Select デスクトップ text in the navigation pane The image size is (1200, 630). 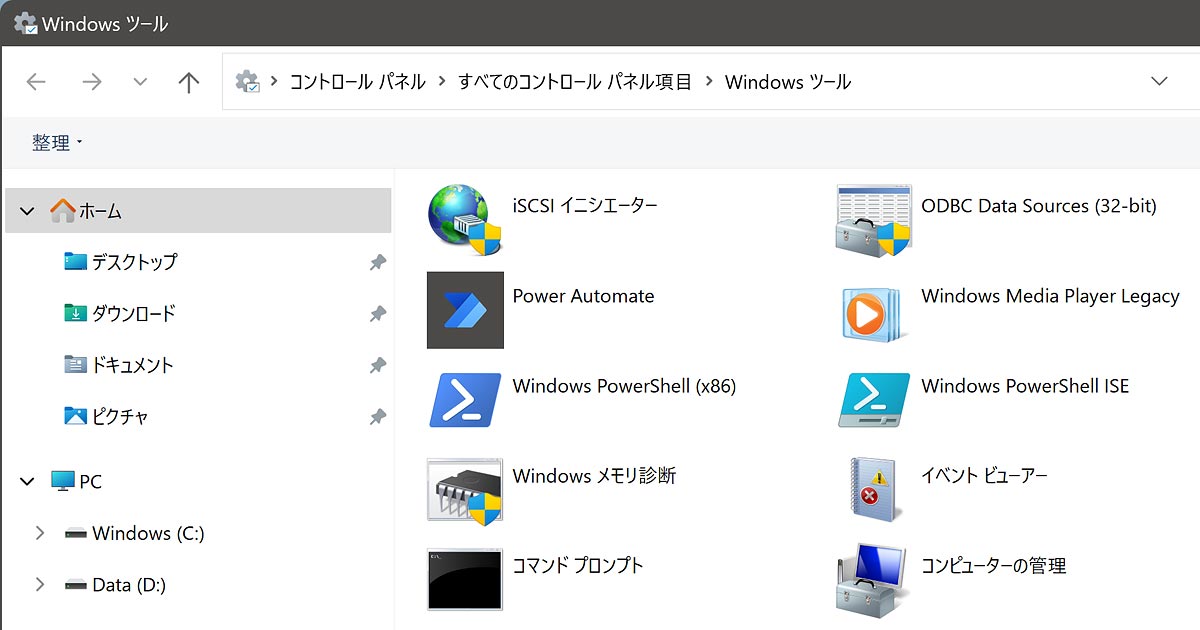(x=135, y=262)
